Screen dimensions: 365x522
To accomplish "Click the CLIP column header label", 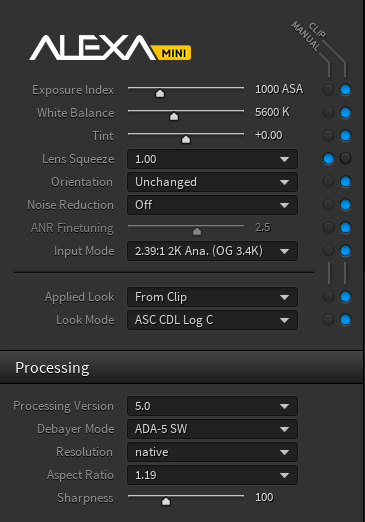I will [317, 30].
